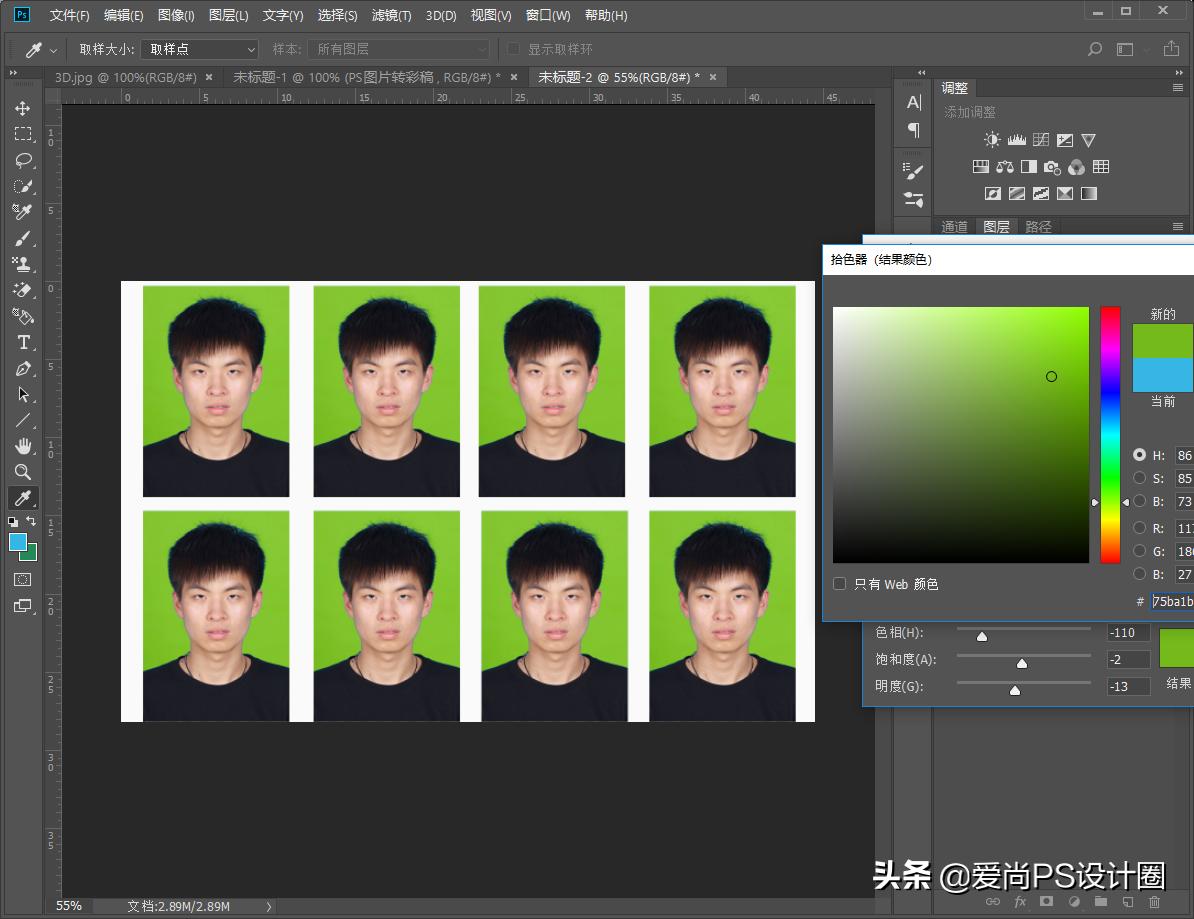This screenshot has height=919, width=1194.
Task: Open the 调整 panel flyout menu
Action: tap(1177, 88)
